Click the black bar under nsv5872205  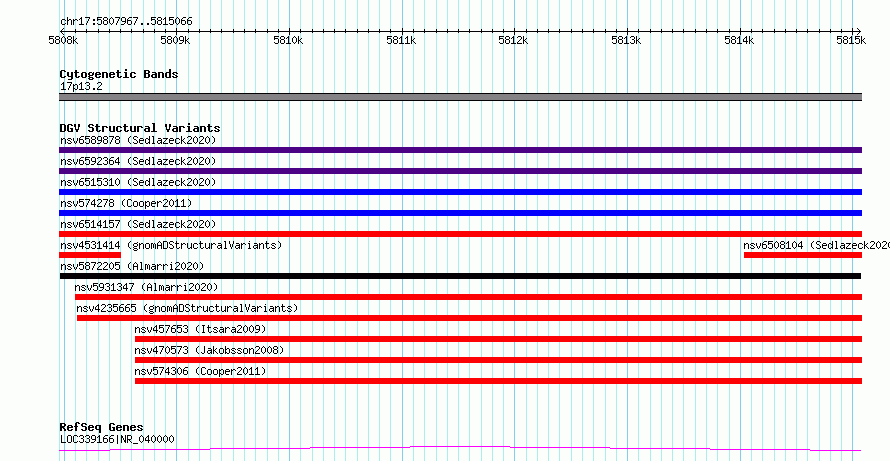[x=460, y=276]
